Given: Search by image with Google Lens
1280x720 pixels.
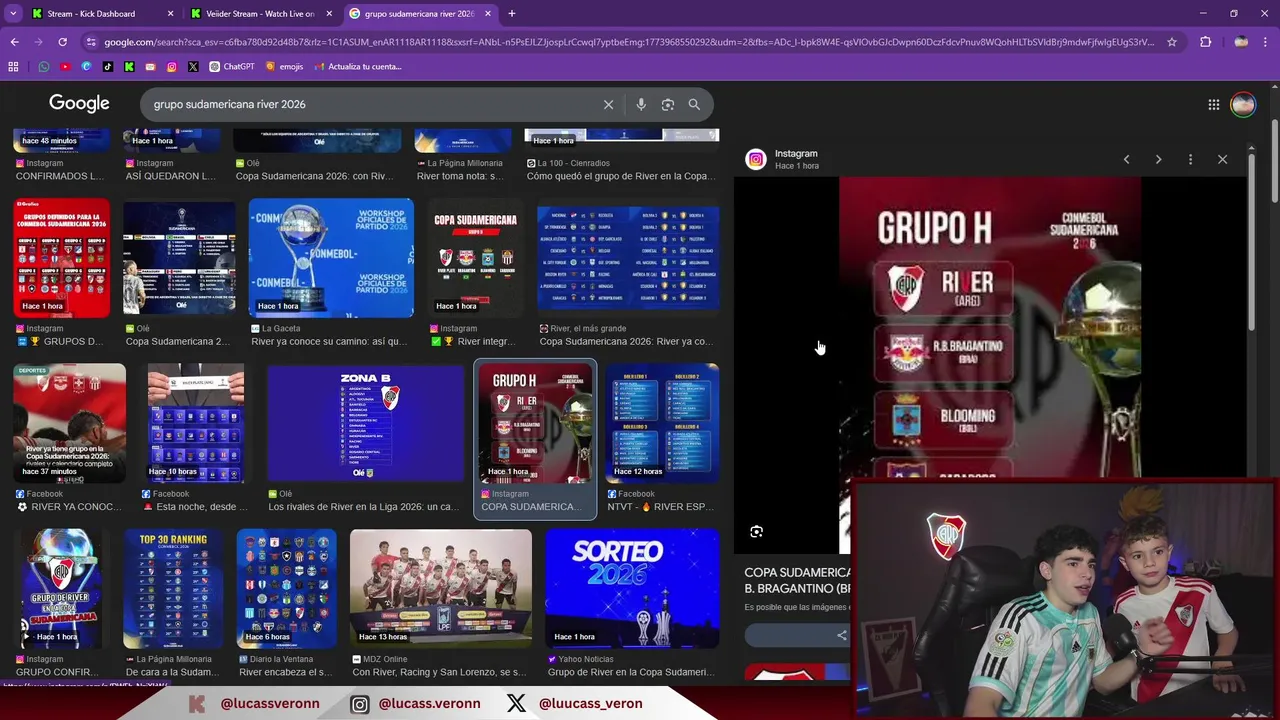Looking at the screenshot, I should click(668, 104).
